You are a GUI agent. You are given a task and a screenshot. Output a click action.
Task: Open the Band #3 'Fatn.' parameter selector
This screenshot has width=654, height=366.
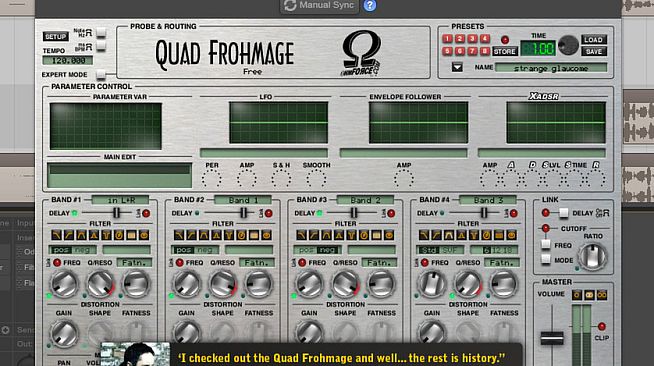click(380, 263)
